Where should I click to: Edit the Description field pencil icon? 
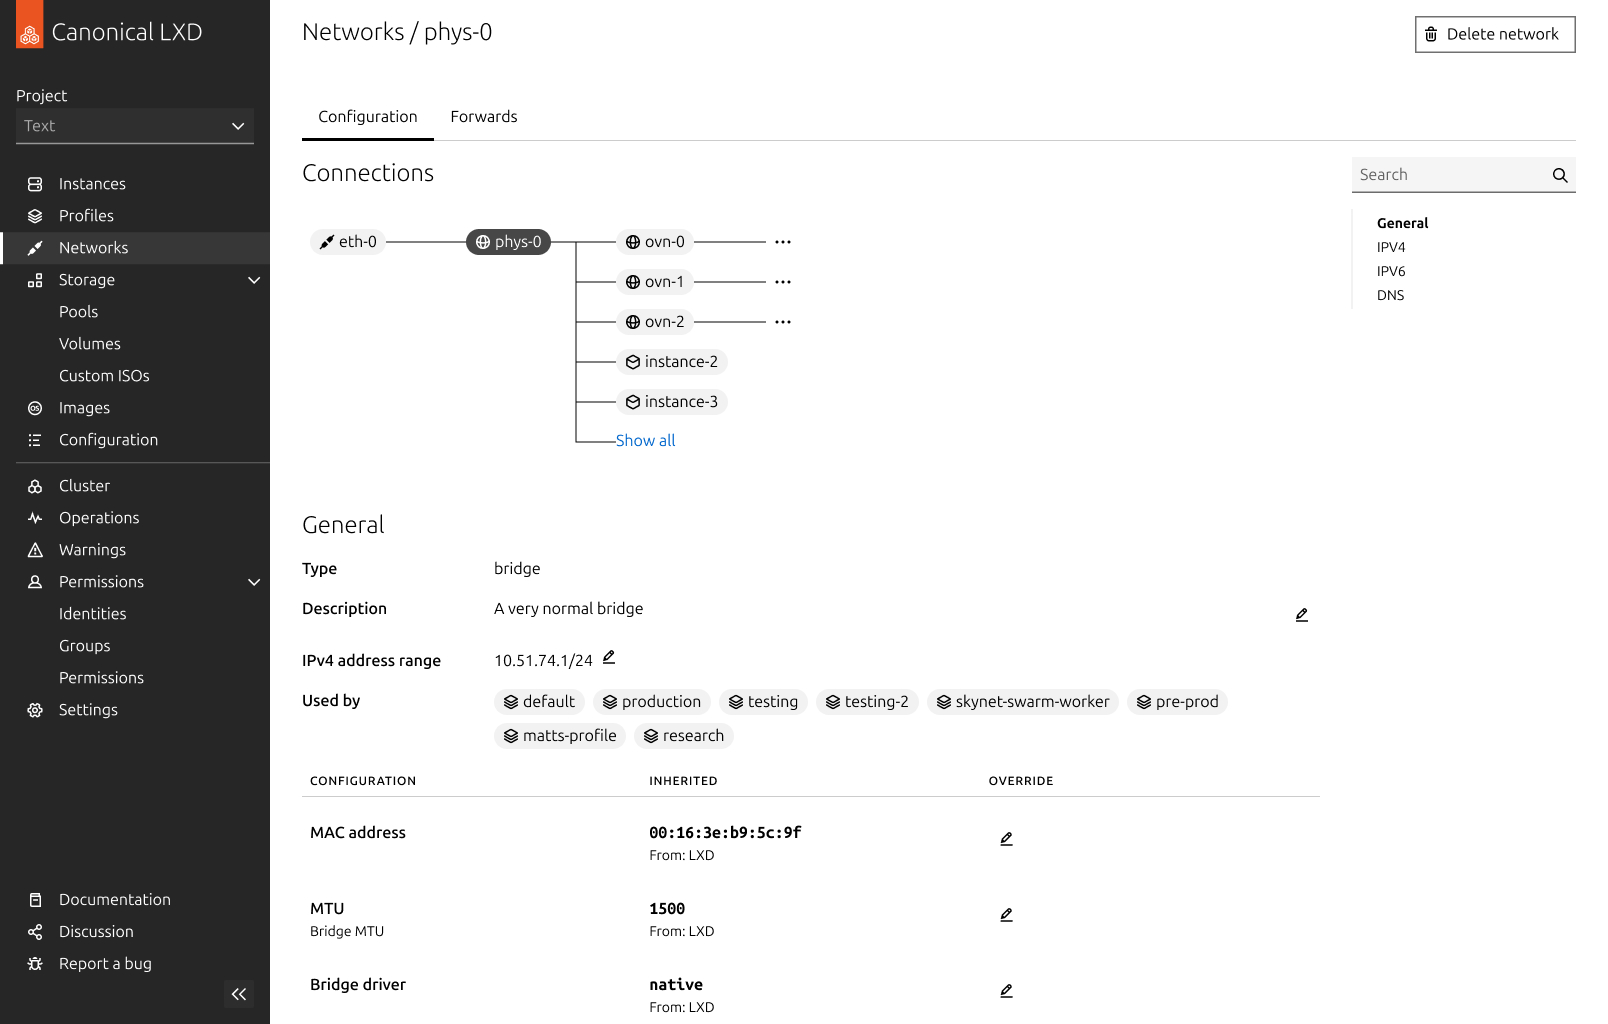coord(1301,615)
